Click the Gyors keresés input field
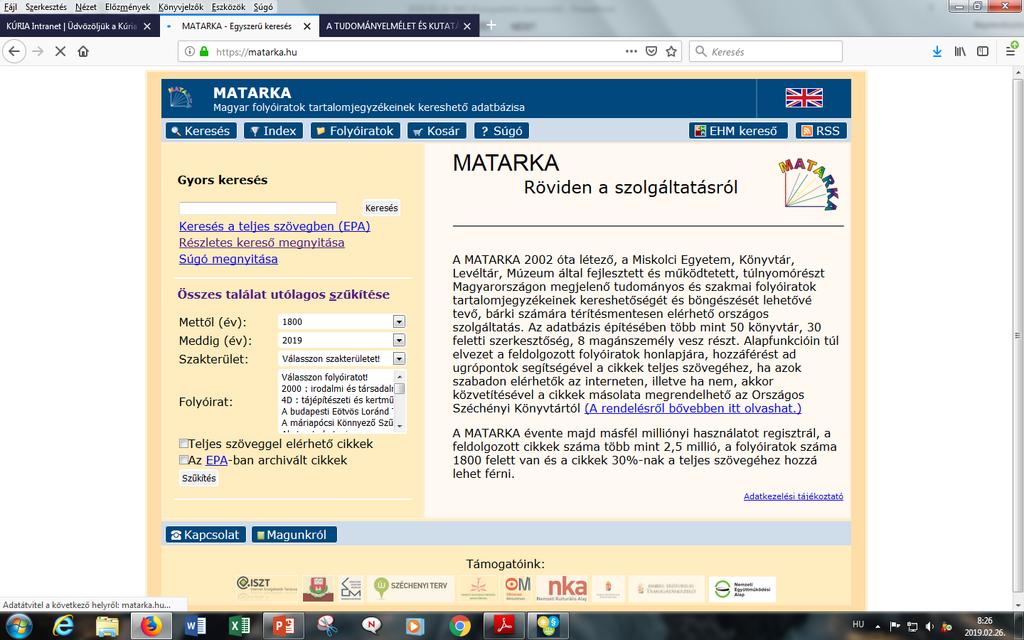 click(258, 208)
